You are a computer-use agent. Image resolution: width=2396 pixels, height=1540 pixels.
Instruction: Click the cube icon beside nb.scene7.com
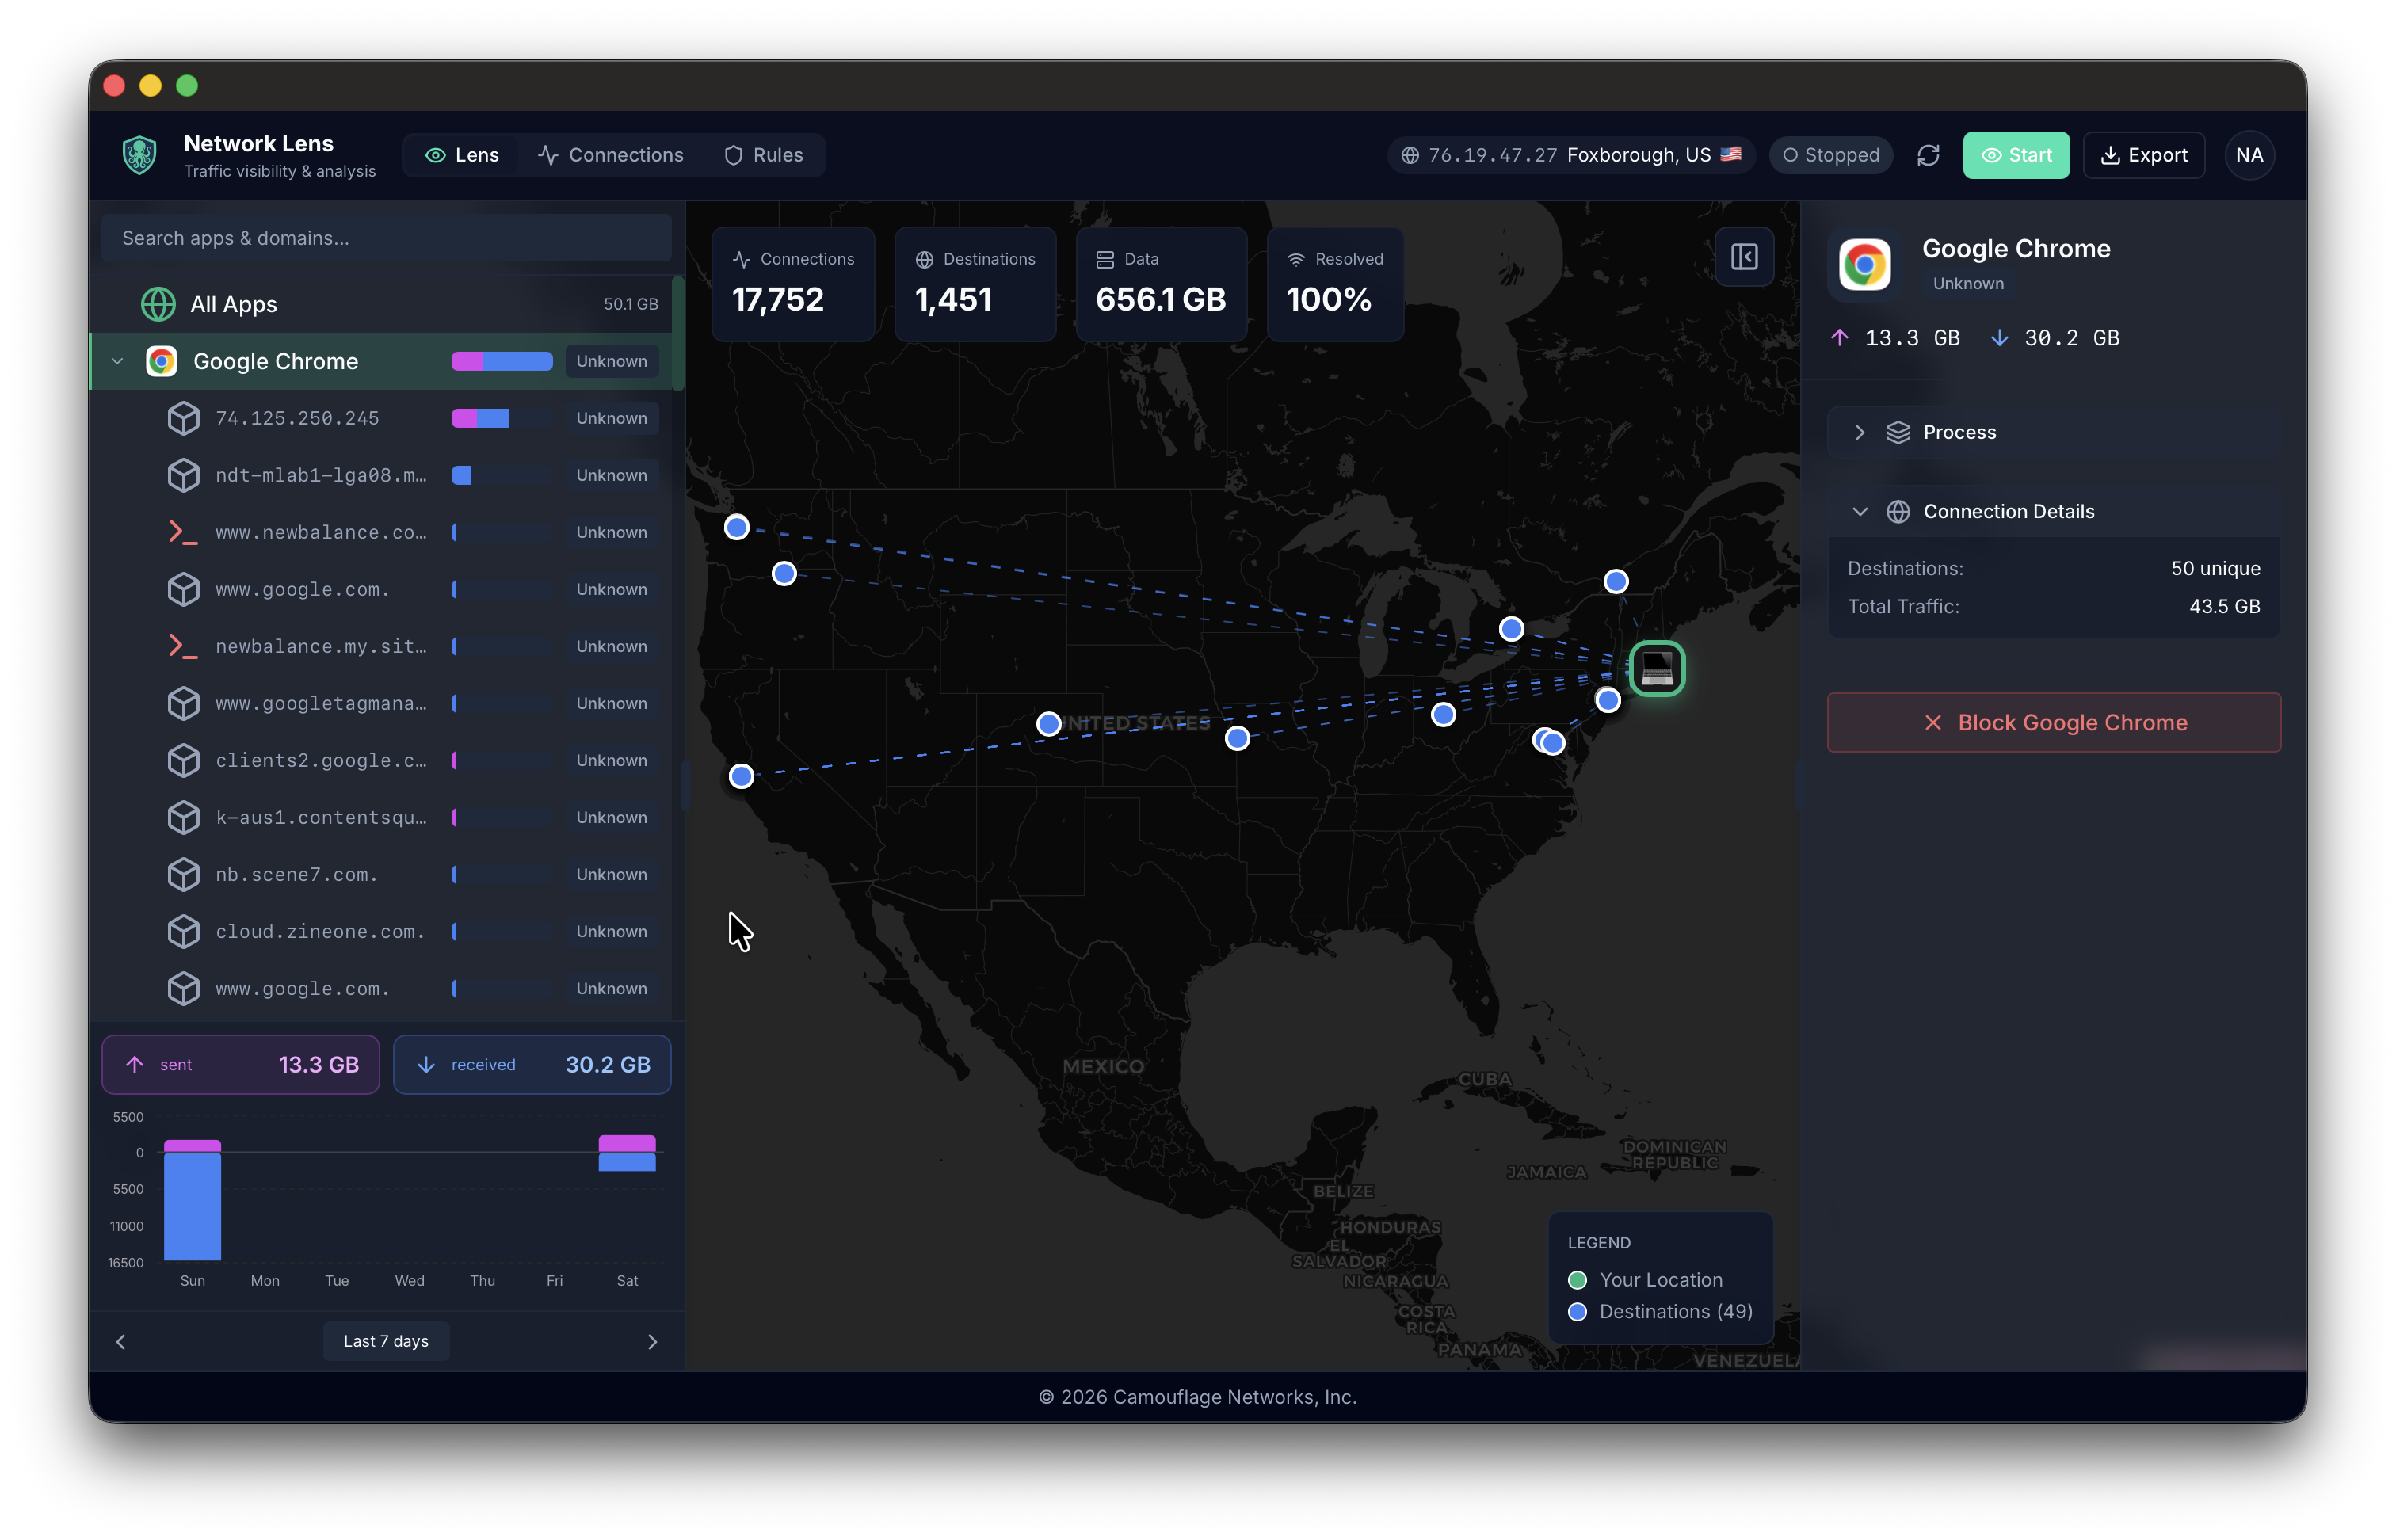tap(183, 874)
